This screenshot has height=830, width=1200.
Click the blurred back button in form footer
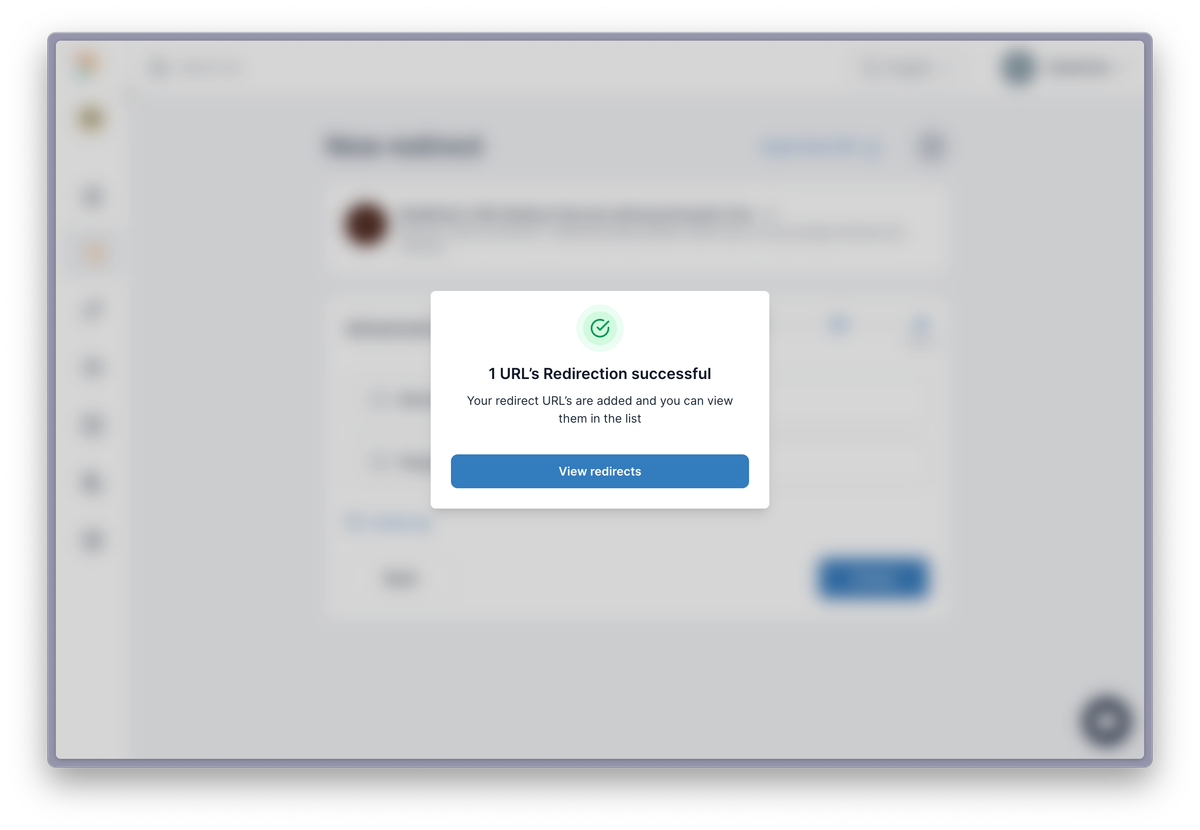[399, 578]
